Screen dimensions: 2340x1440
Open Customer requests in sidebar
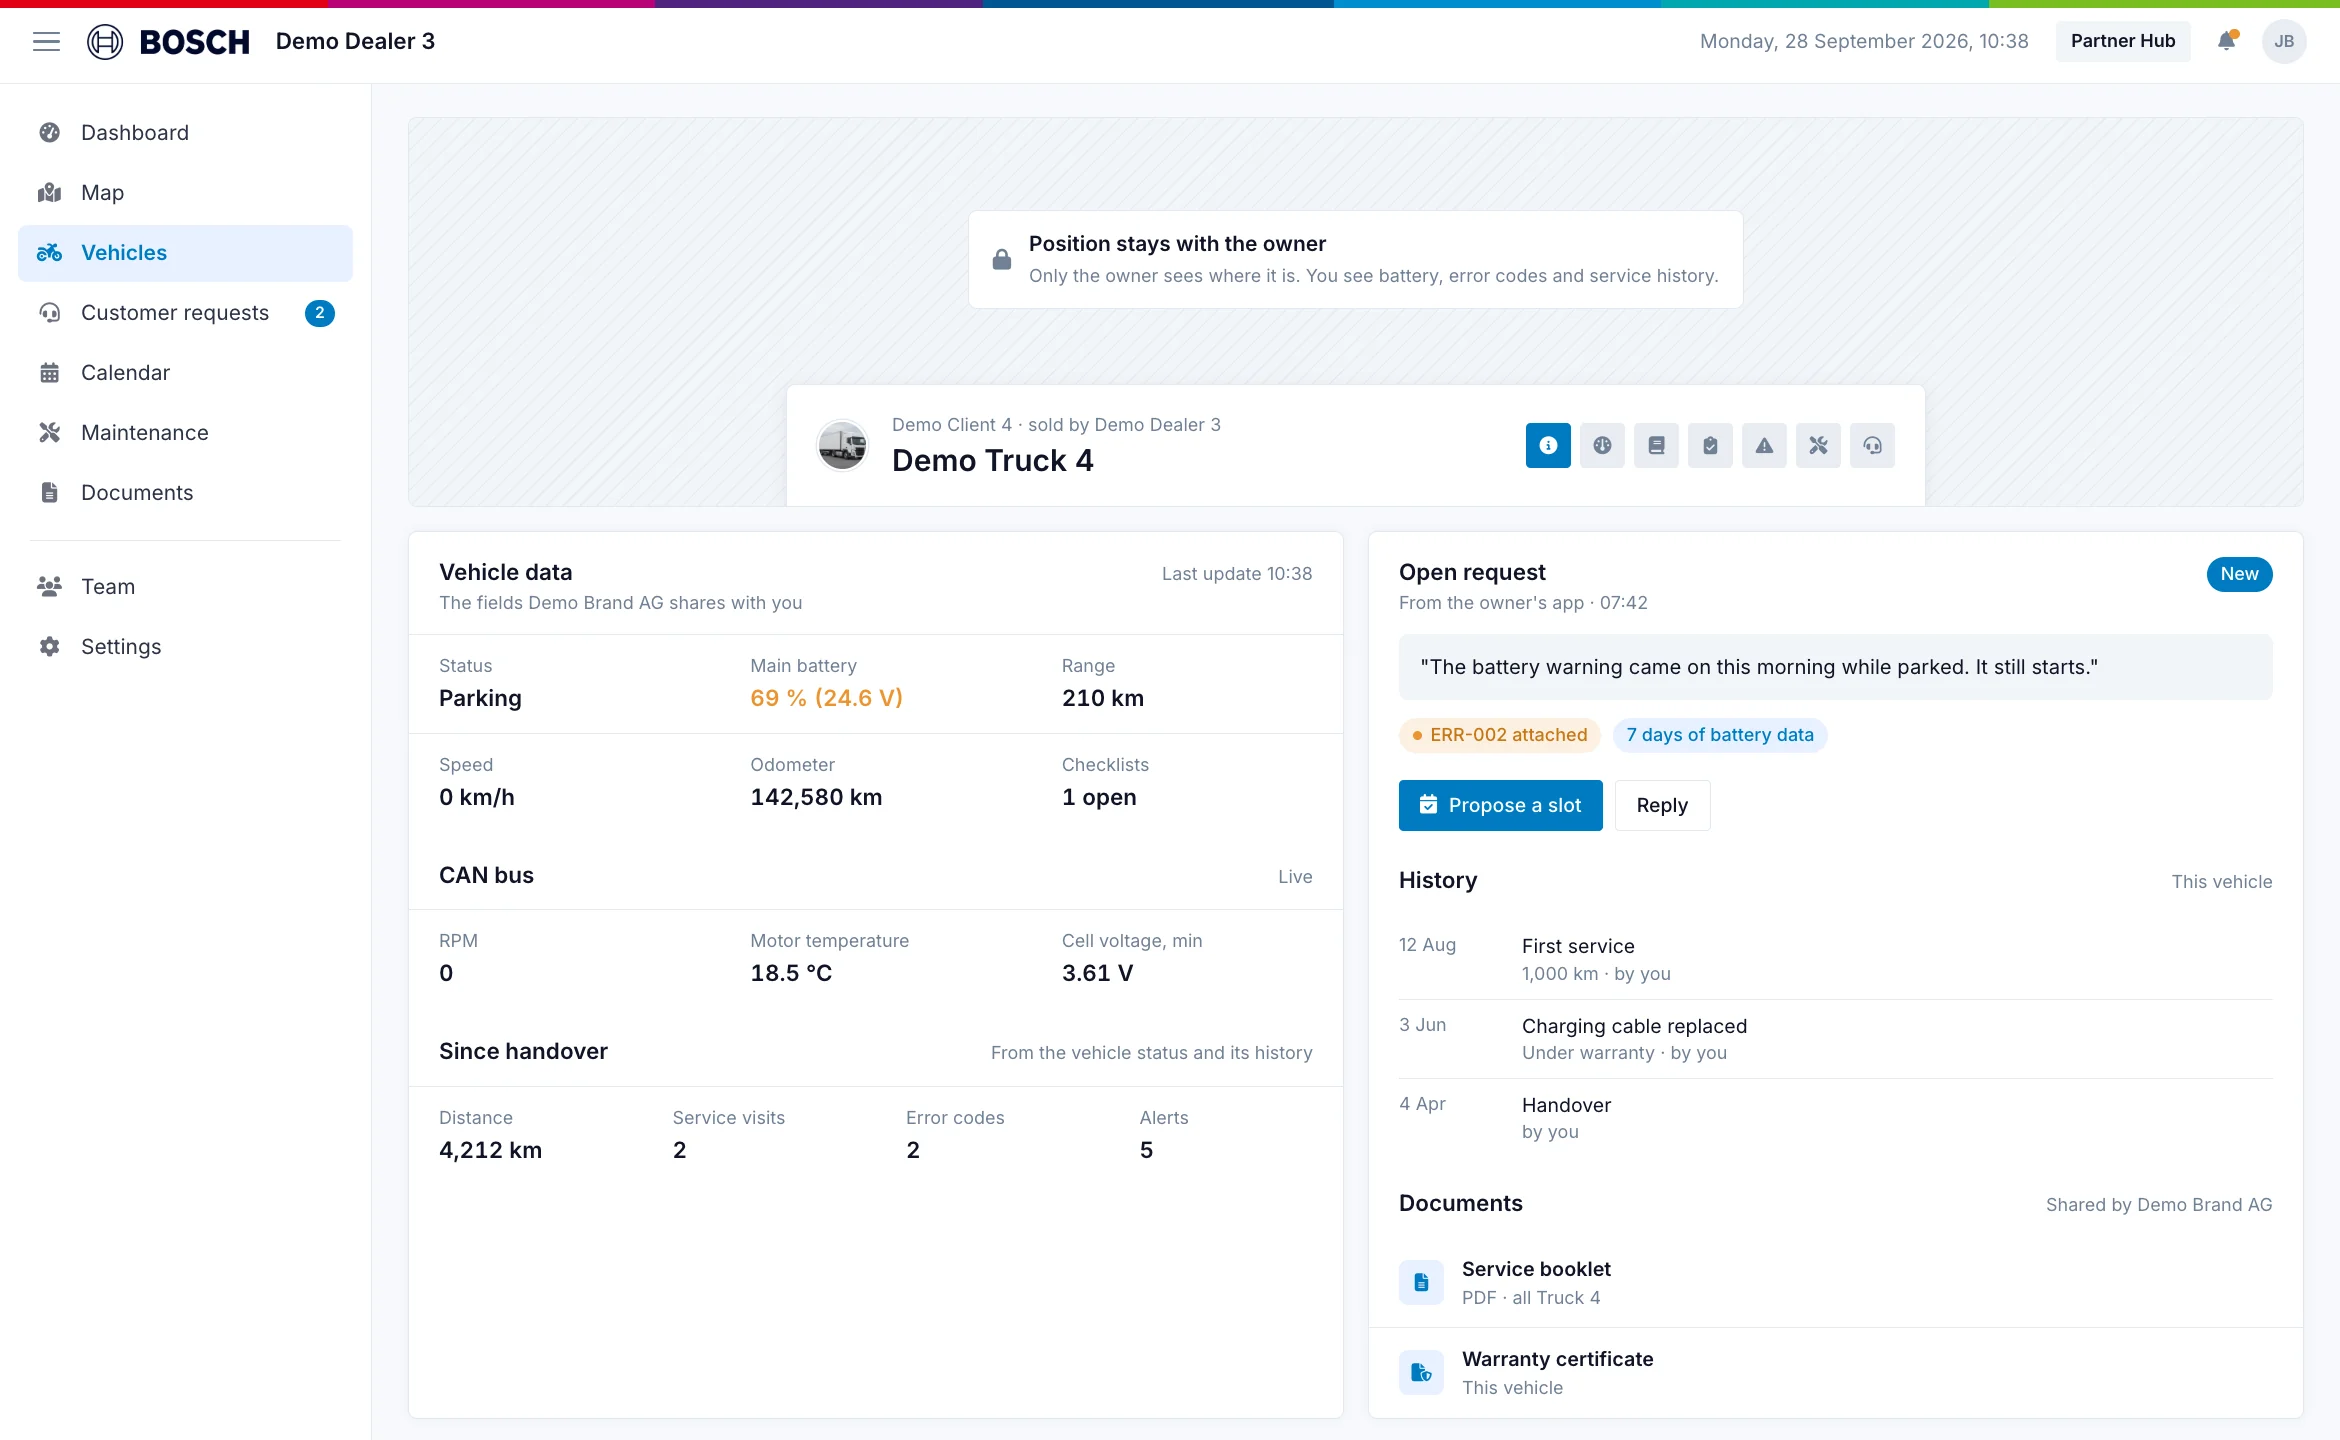[185, 313]
